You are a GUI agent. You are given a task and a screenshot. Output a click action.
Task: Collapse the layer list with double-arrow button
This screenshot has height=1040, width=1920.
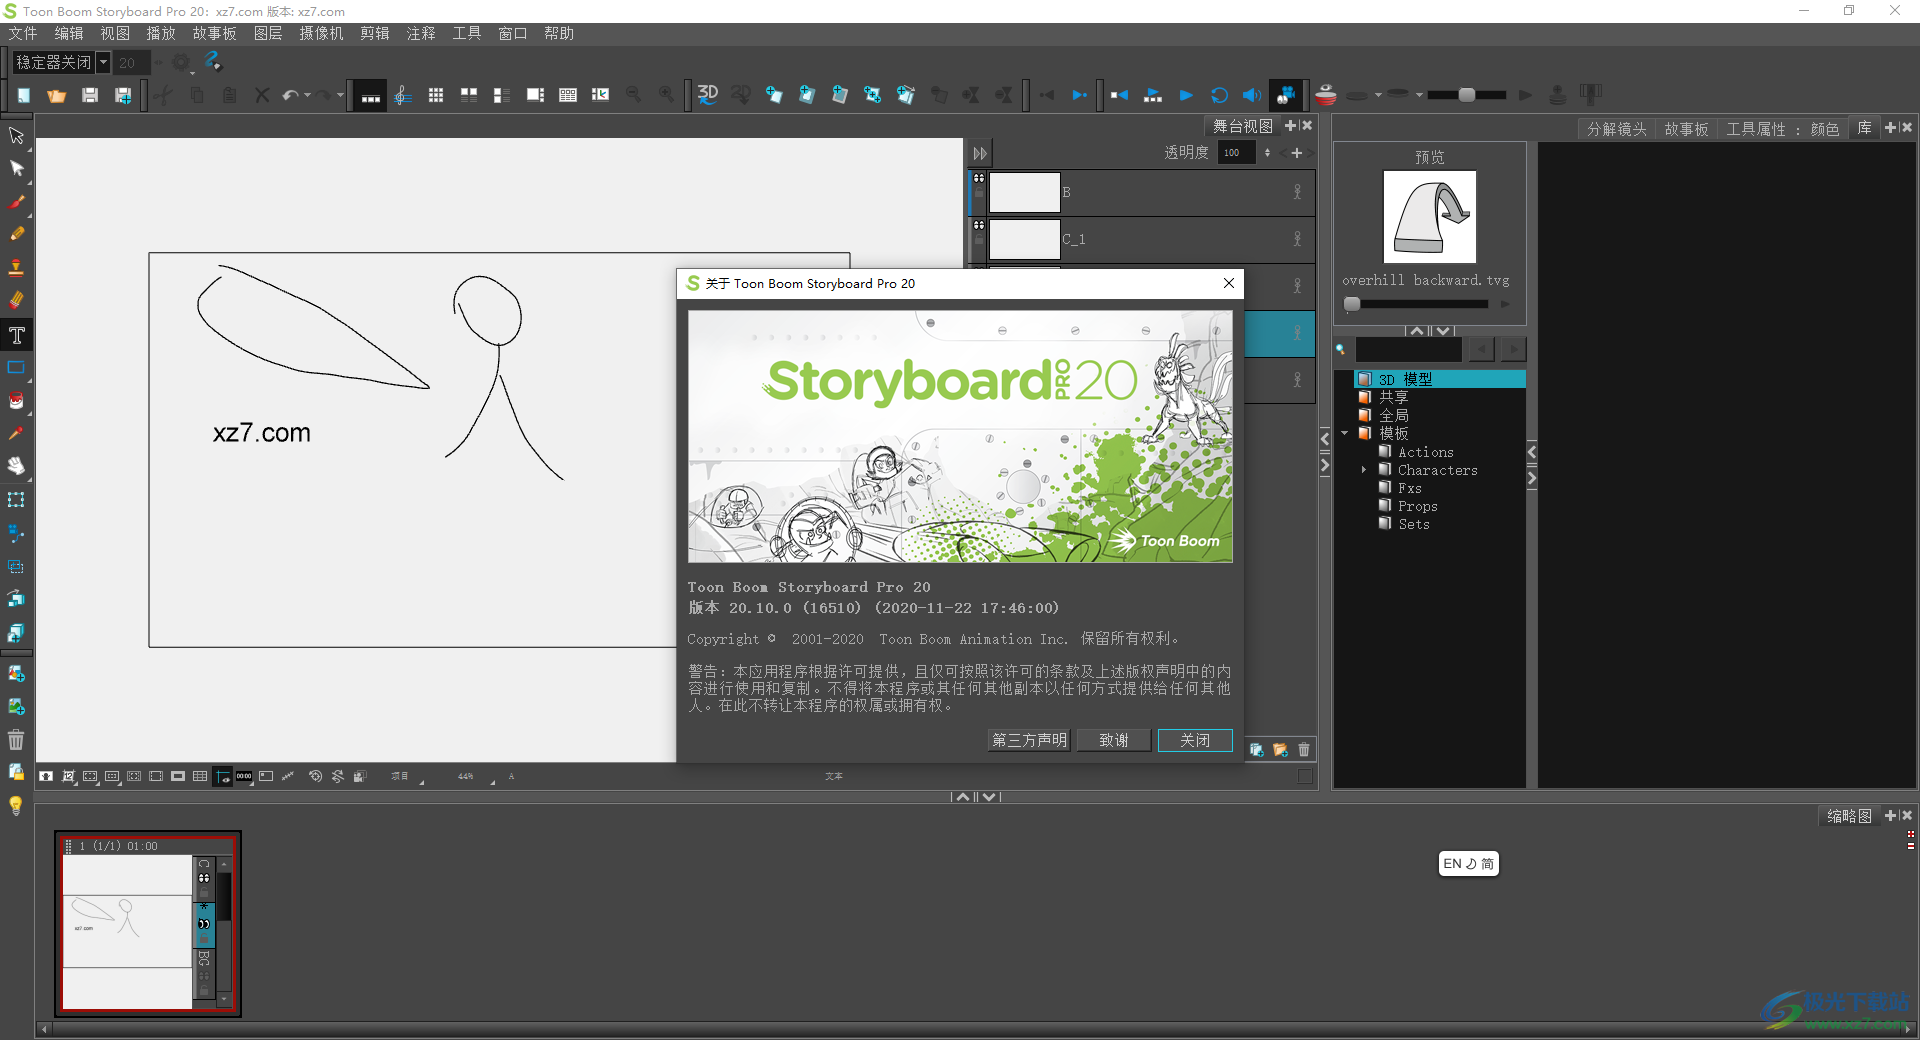tap(980, 153)
